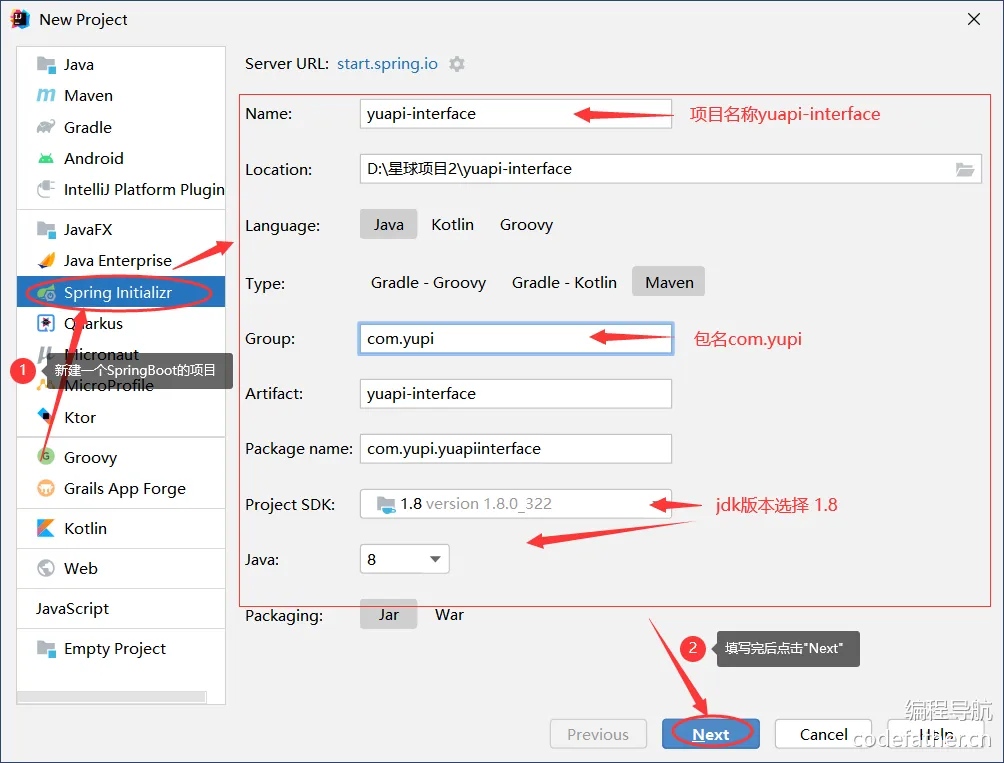Select IntelliJ Platform Plugin label
Viewport: 1004px width, 763px height.
[x=144, y=189]
